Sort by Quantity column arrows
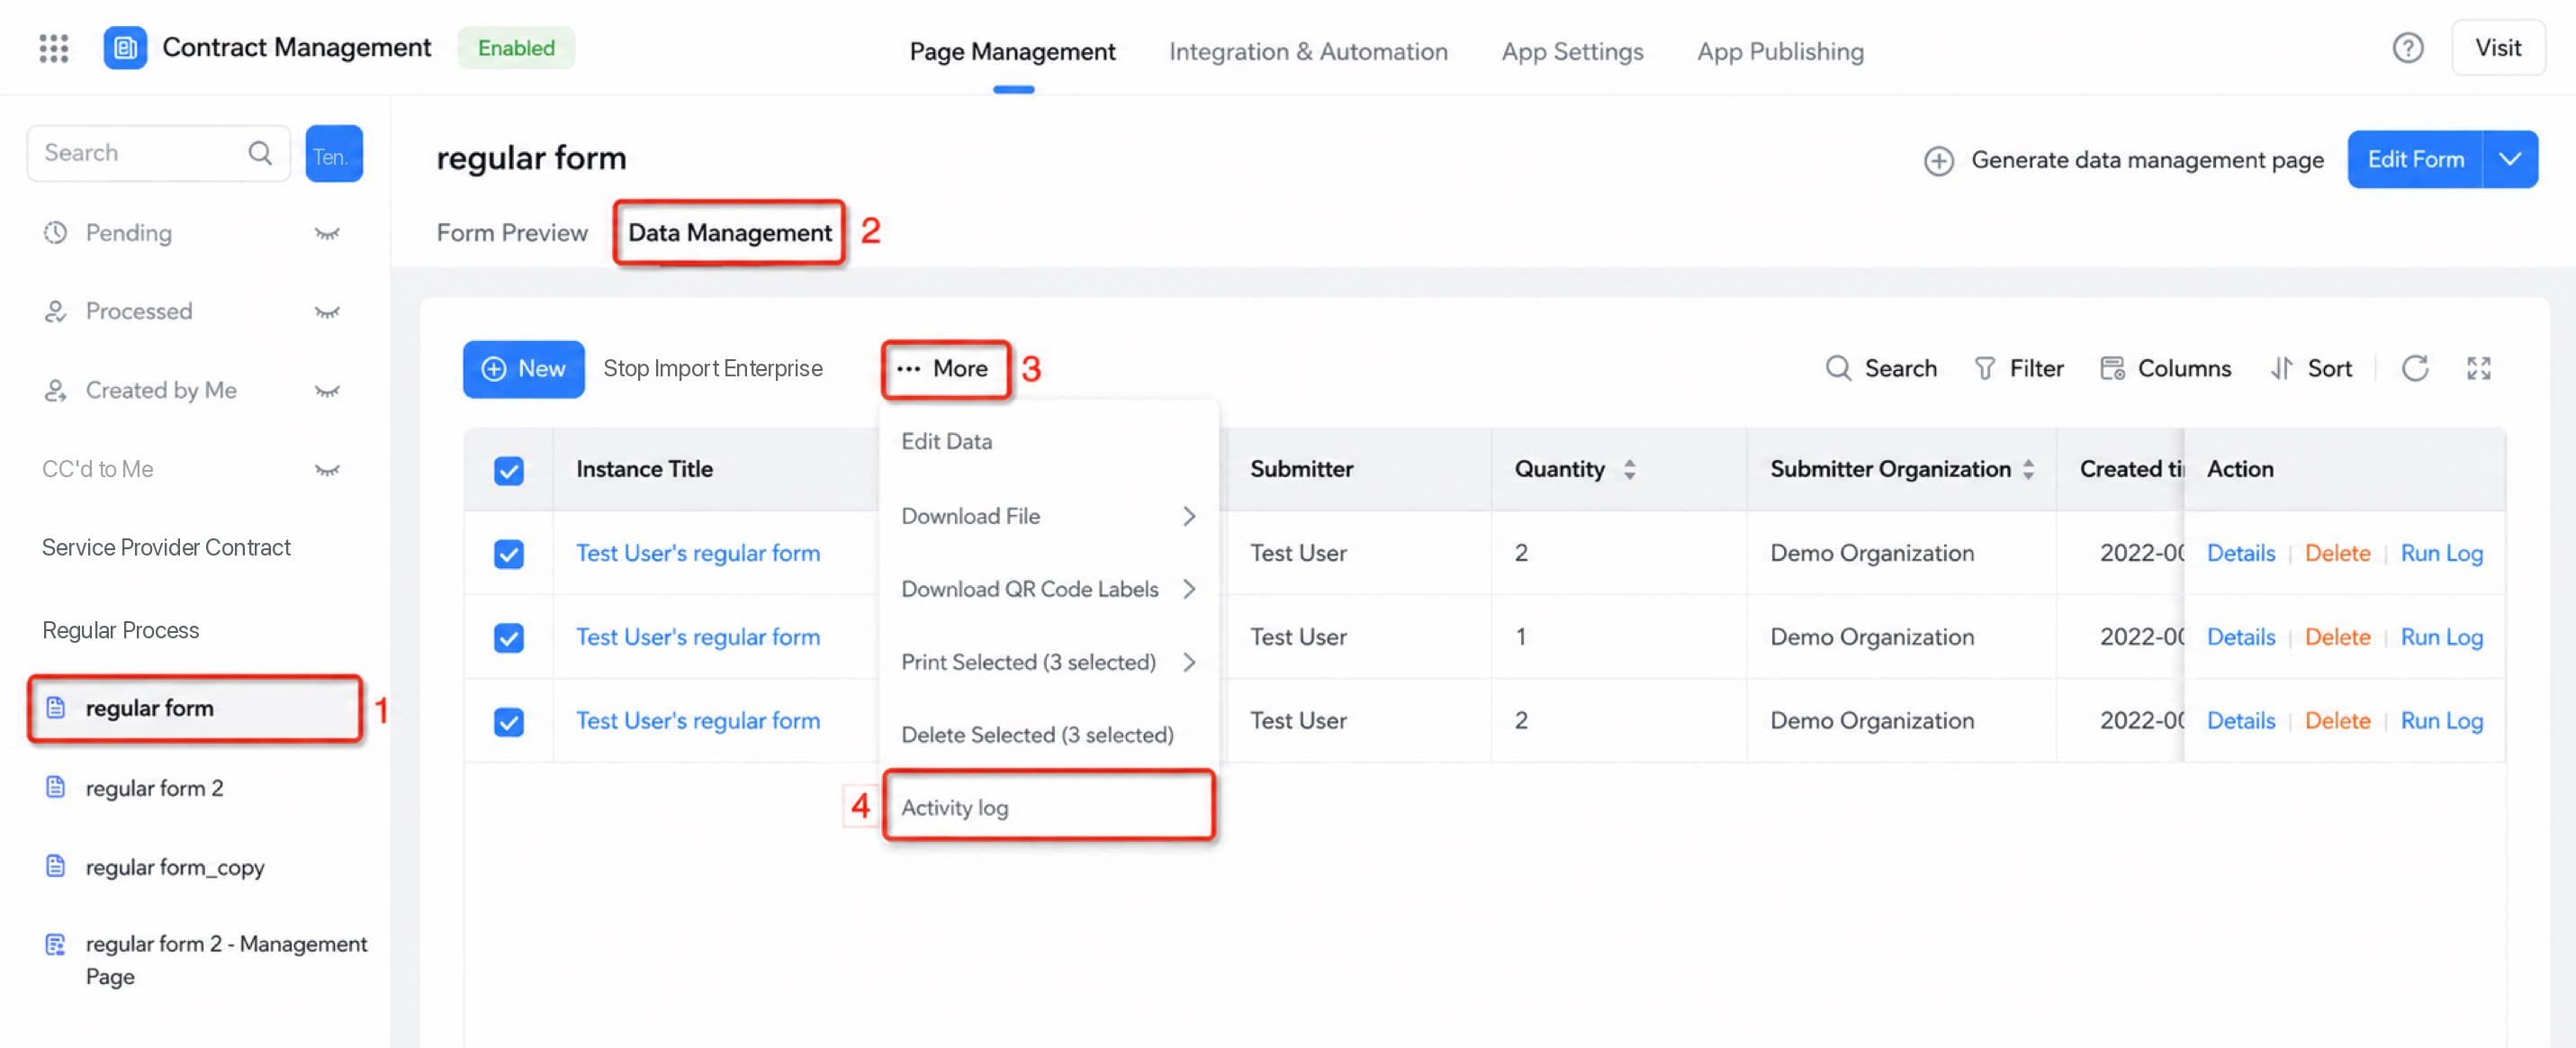The height and width of the screenshot is (1048, 2576). tap(1629, 469)
